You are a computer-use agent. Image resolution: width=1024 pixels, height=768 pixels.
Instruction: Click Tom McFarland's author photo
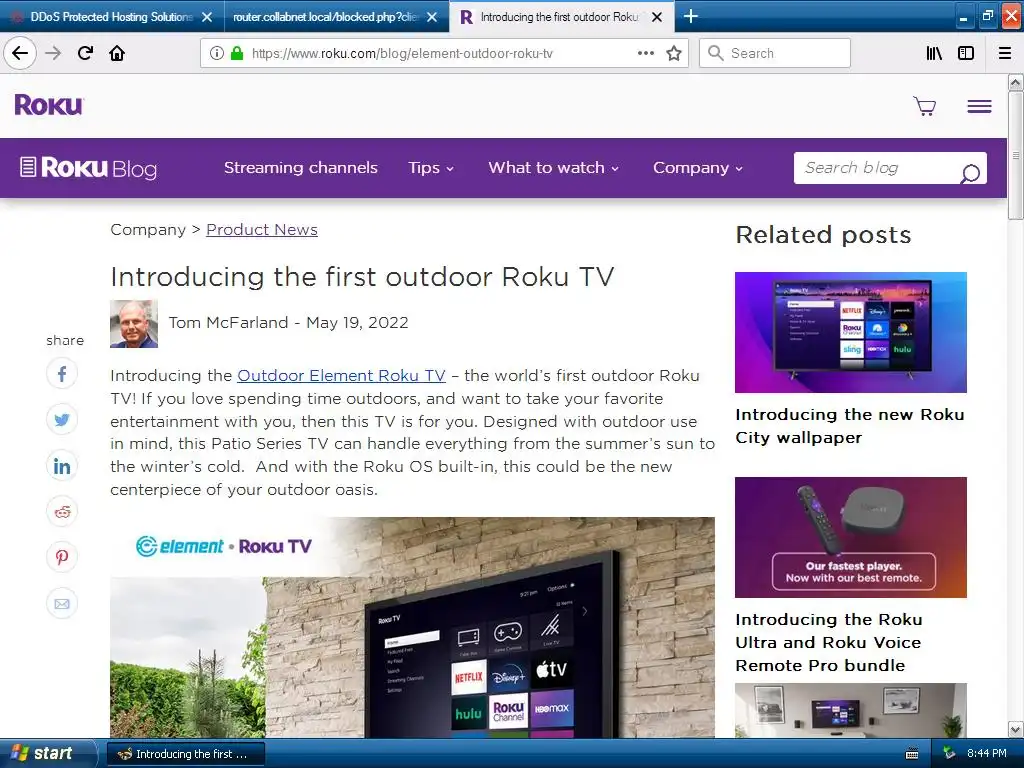(134, 324)
